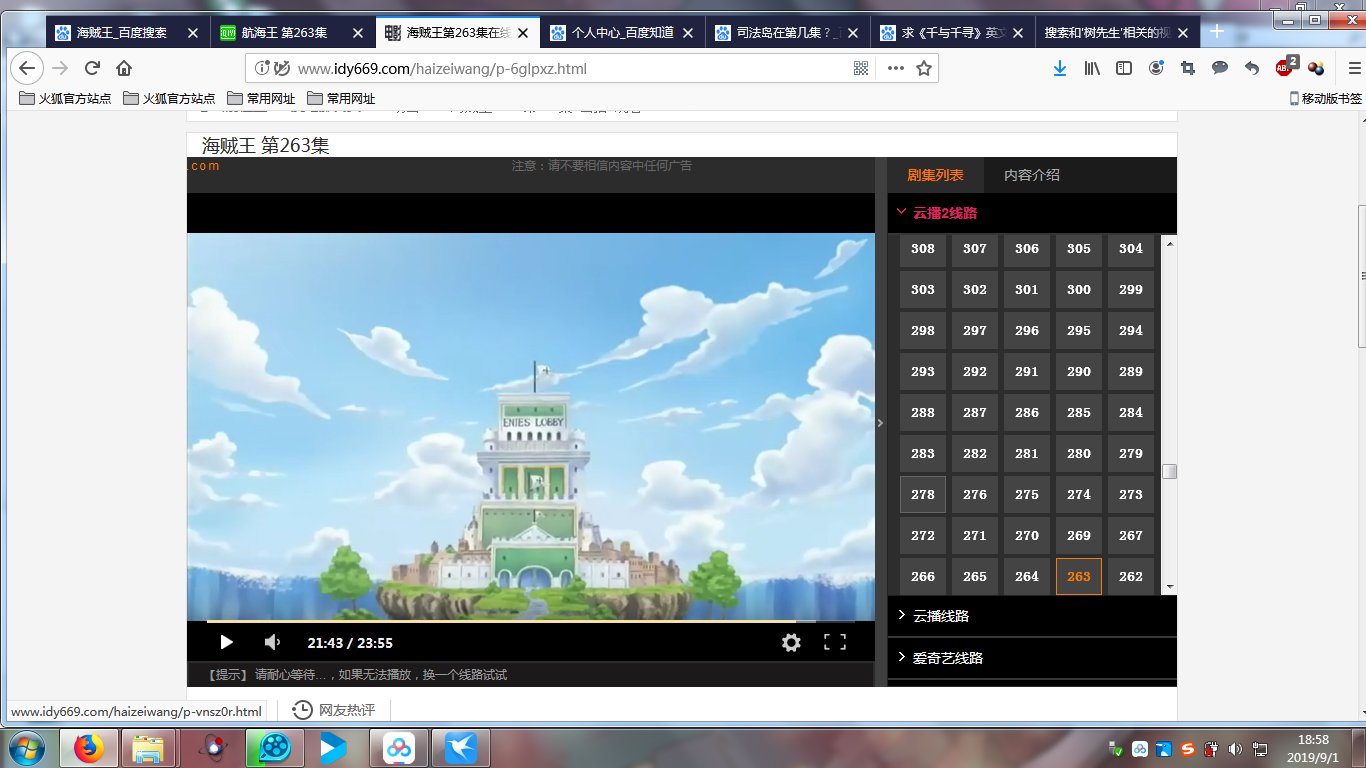Open the page actions three-dot menu
Image resolution: width=1366 pixels, height=768 pixels.
(x=895, y=68)
